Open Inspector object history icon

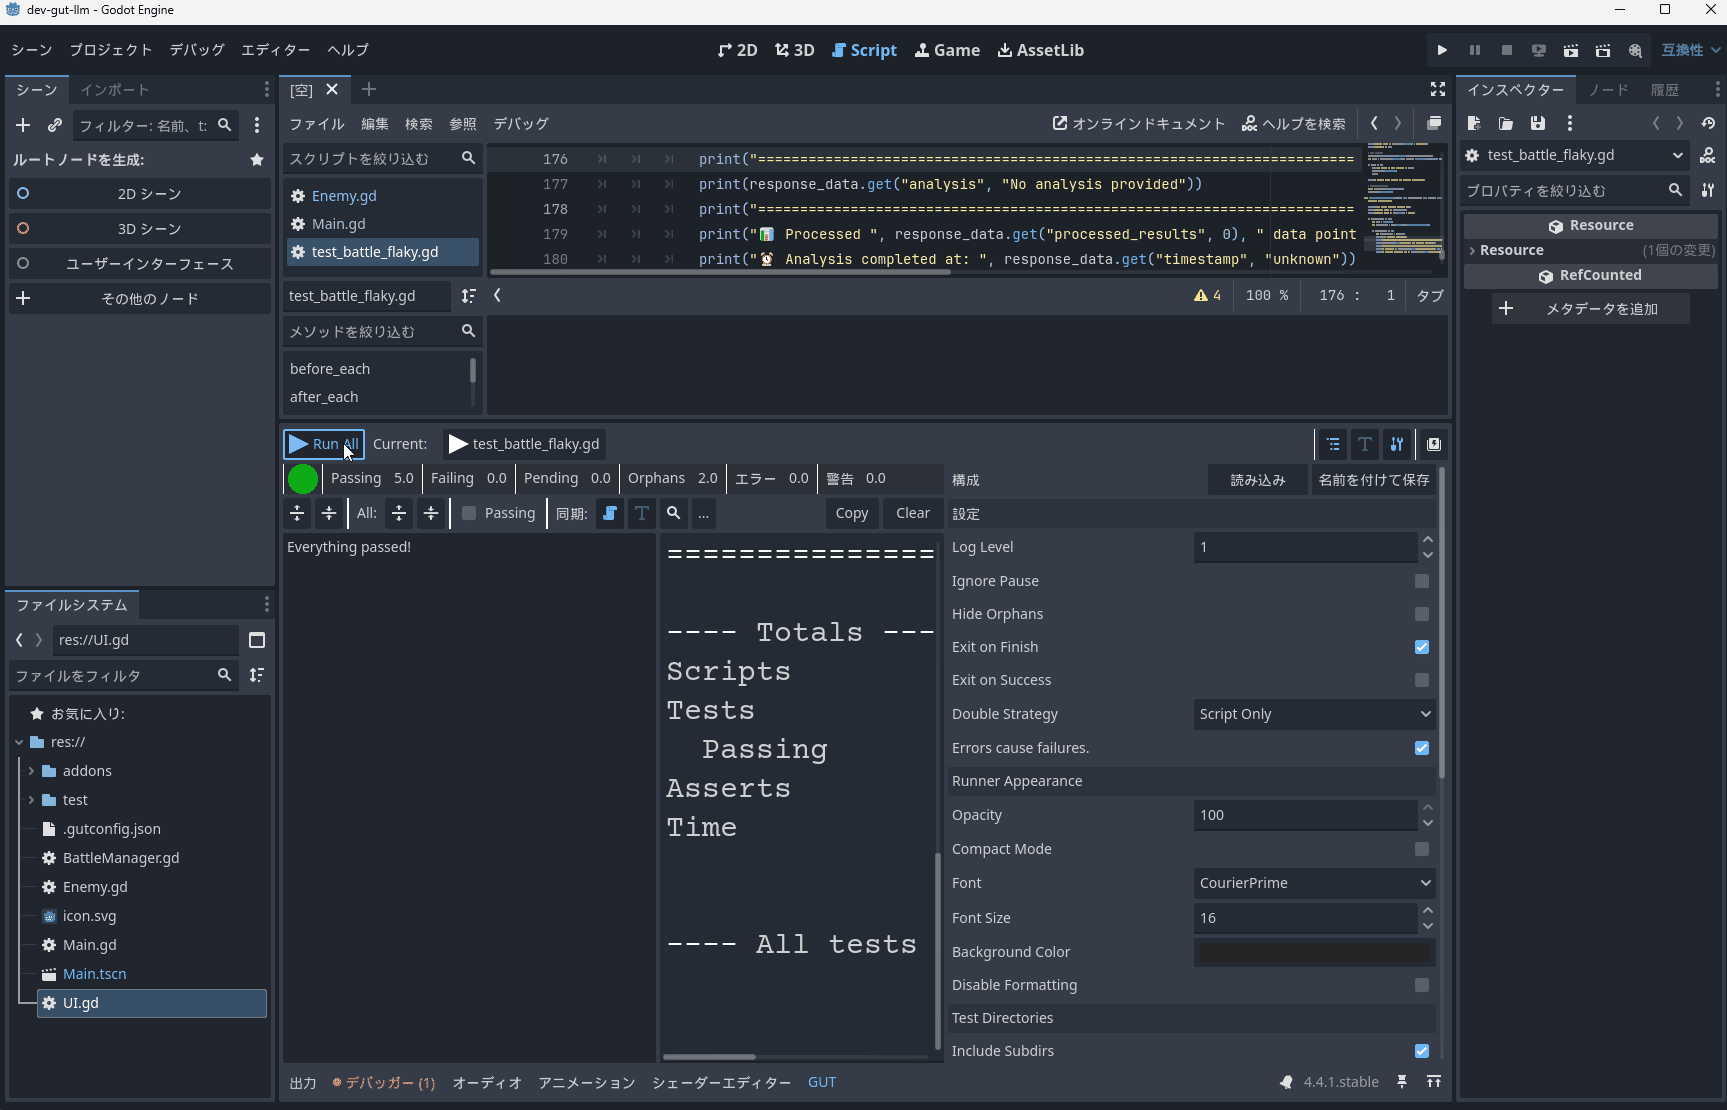pyautogui.click(x=1708, y=123)
